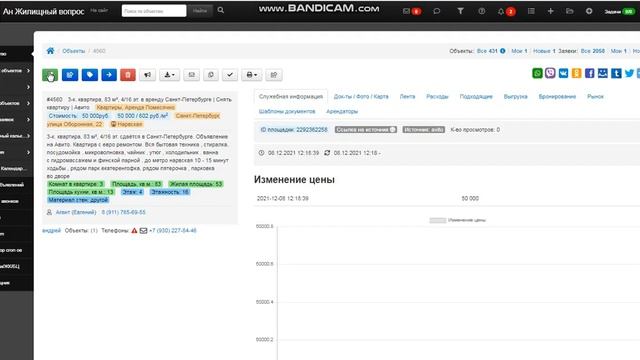Click the андрей user link
Image resolution: width=640 pixels, height=360 pixels.
click(51, 231)
